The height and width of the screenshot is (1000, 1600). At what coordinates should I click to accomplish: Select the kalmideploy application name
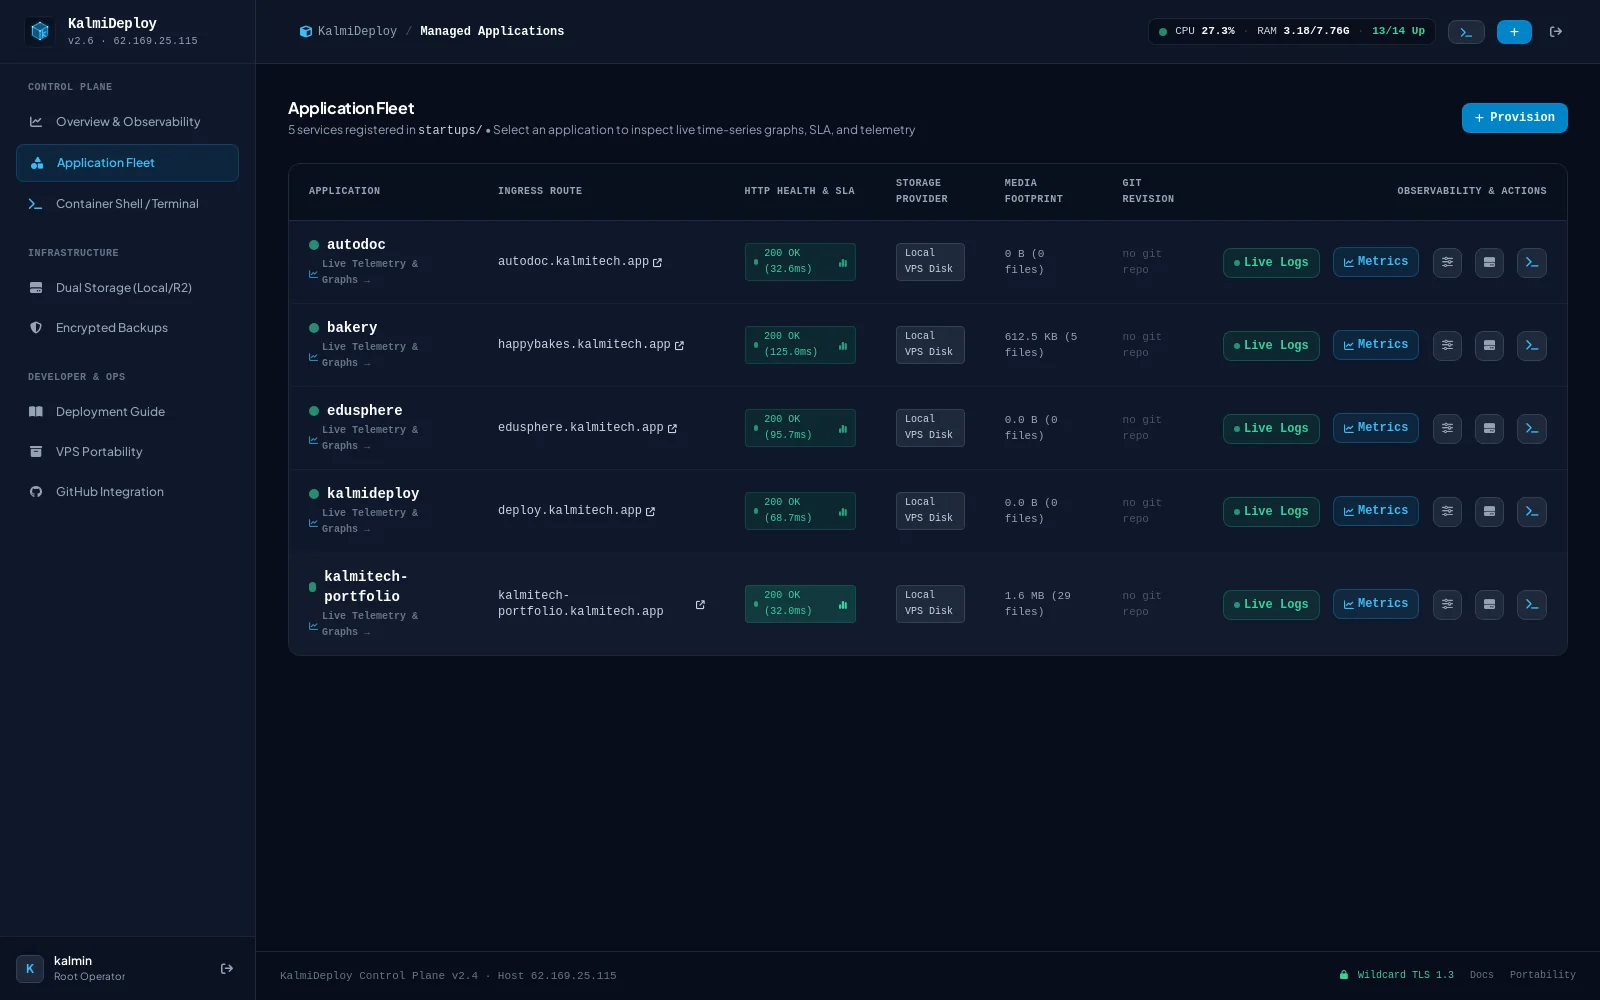[x=373, y=494]
